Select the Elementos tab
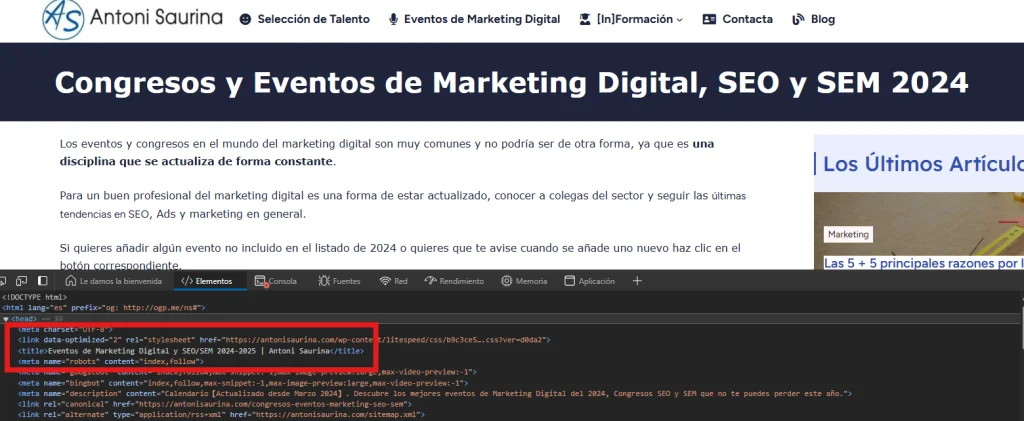 [x=207, y=281]
